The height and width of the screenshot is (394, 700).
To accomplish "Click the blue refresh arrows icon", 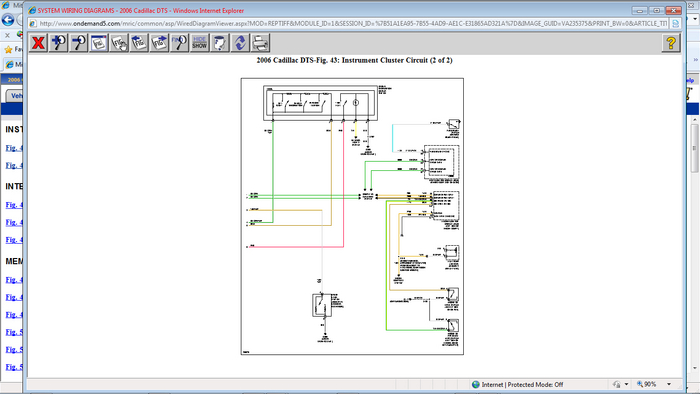I will click(240, 43).
